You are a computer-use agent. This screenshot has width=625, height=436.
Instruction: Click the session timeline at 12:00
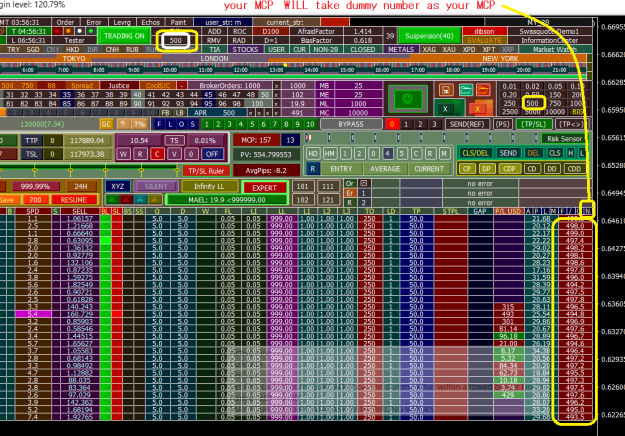coord(240,70)
